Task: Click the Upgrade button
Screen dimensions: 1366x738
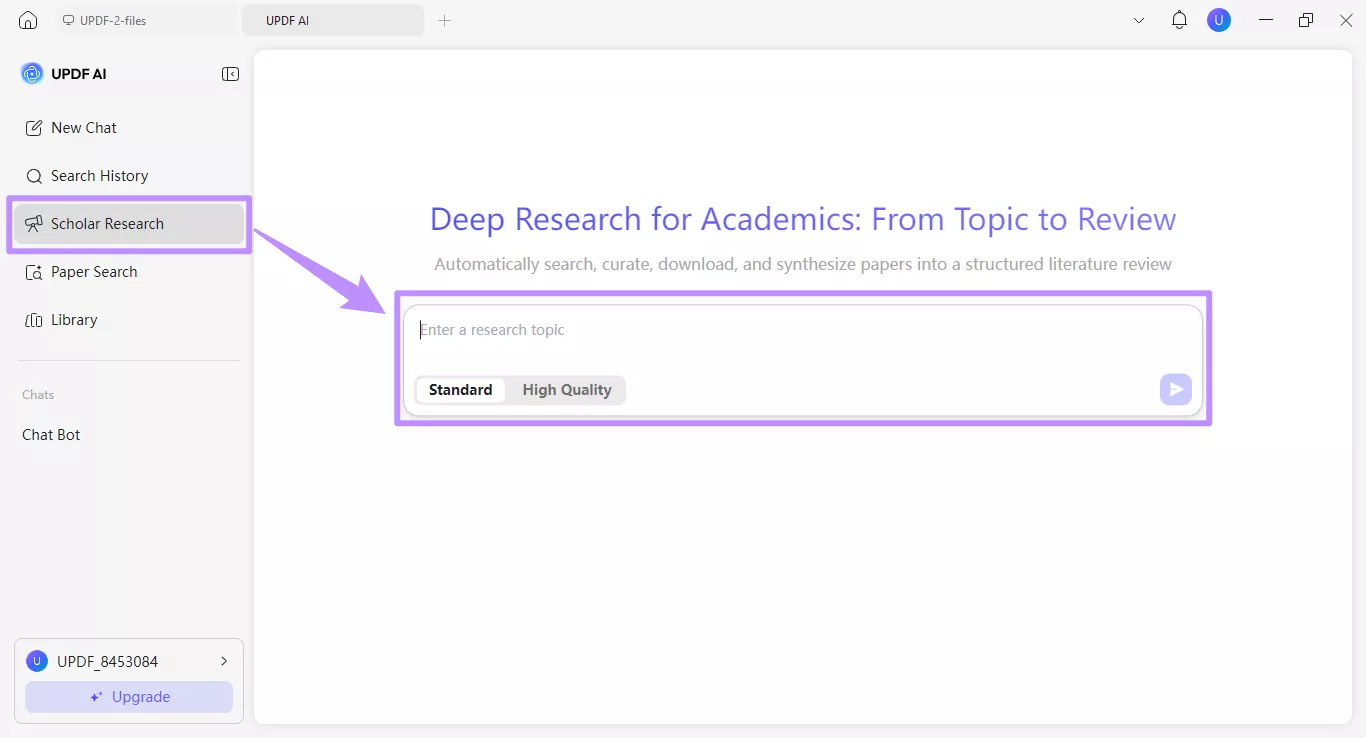Action: 129,697
